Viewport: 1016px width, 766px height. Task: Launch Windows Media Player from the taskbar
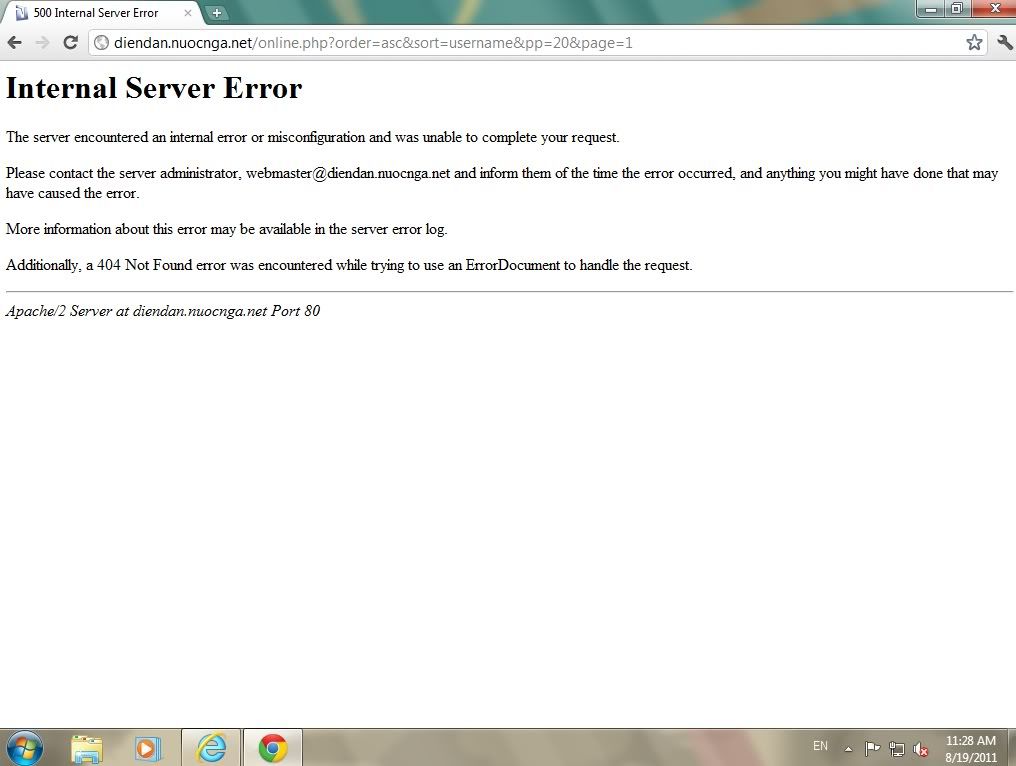coord(146,748)
